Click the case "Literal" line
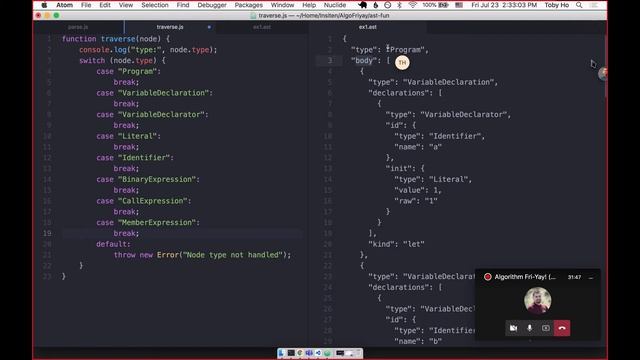640x360 pixels. [129, 136]
